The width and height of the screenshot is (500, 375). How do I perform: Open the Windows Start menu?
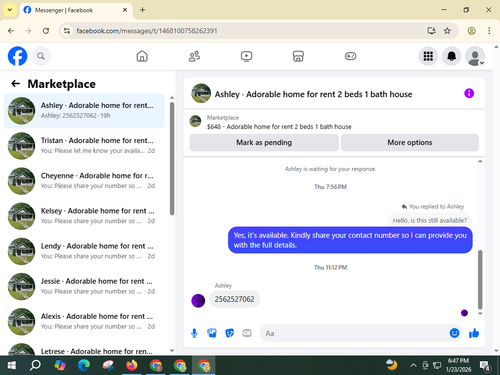[12, 365]
